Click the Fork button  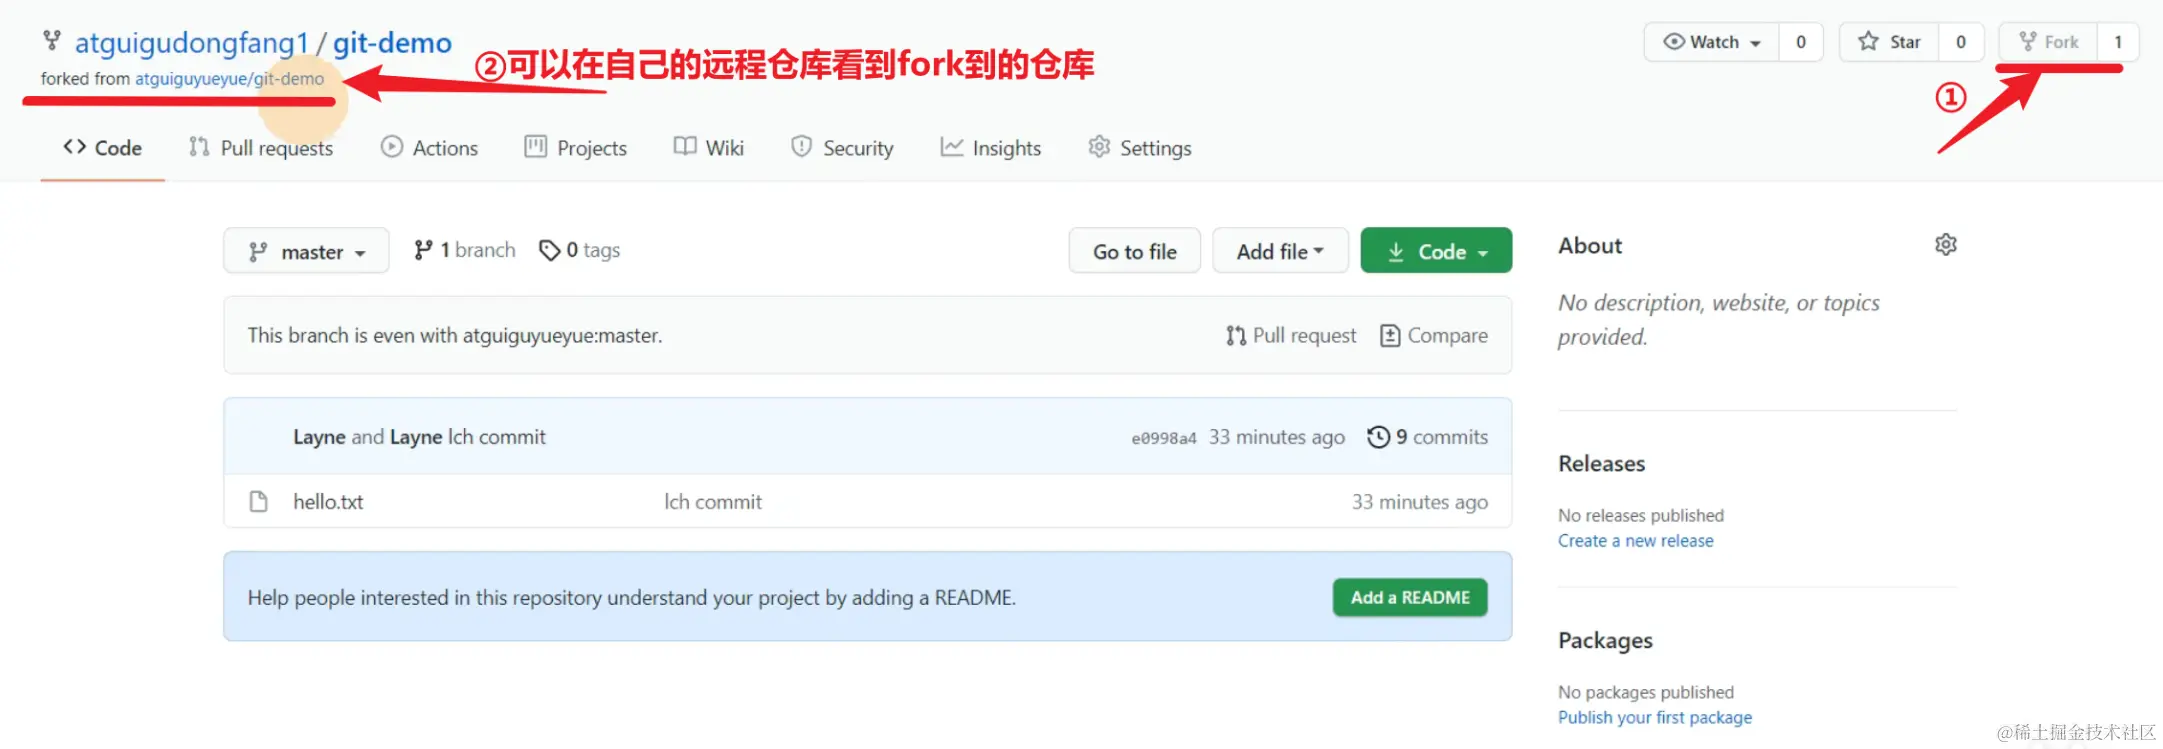pos(2048,42)
